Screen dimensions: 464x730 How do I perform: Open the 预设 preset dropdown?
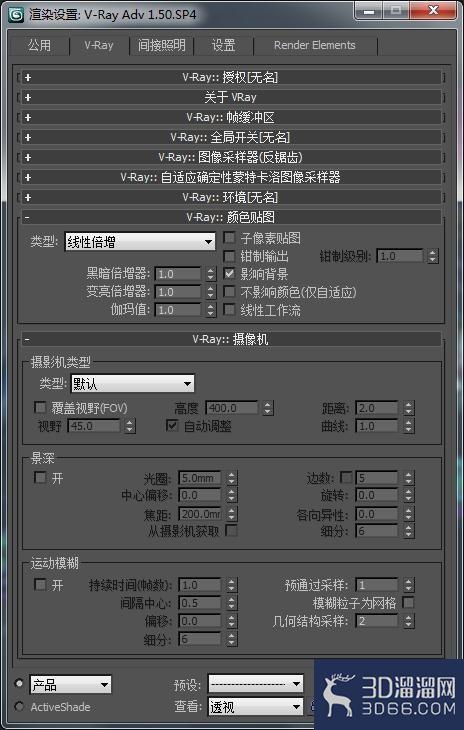255,685
